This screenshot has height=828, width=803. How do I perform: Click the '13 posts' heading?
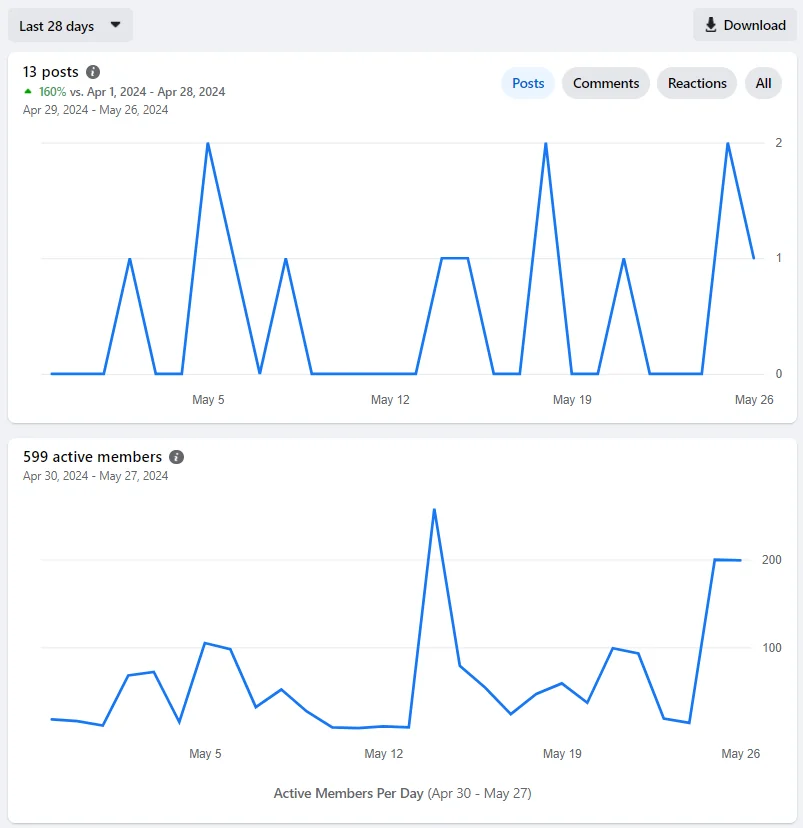[x=51, y=72]
